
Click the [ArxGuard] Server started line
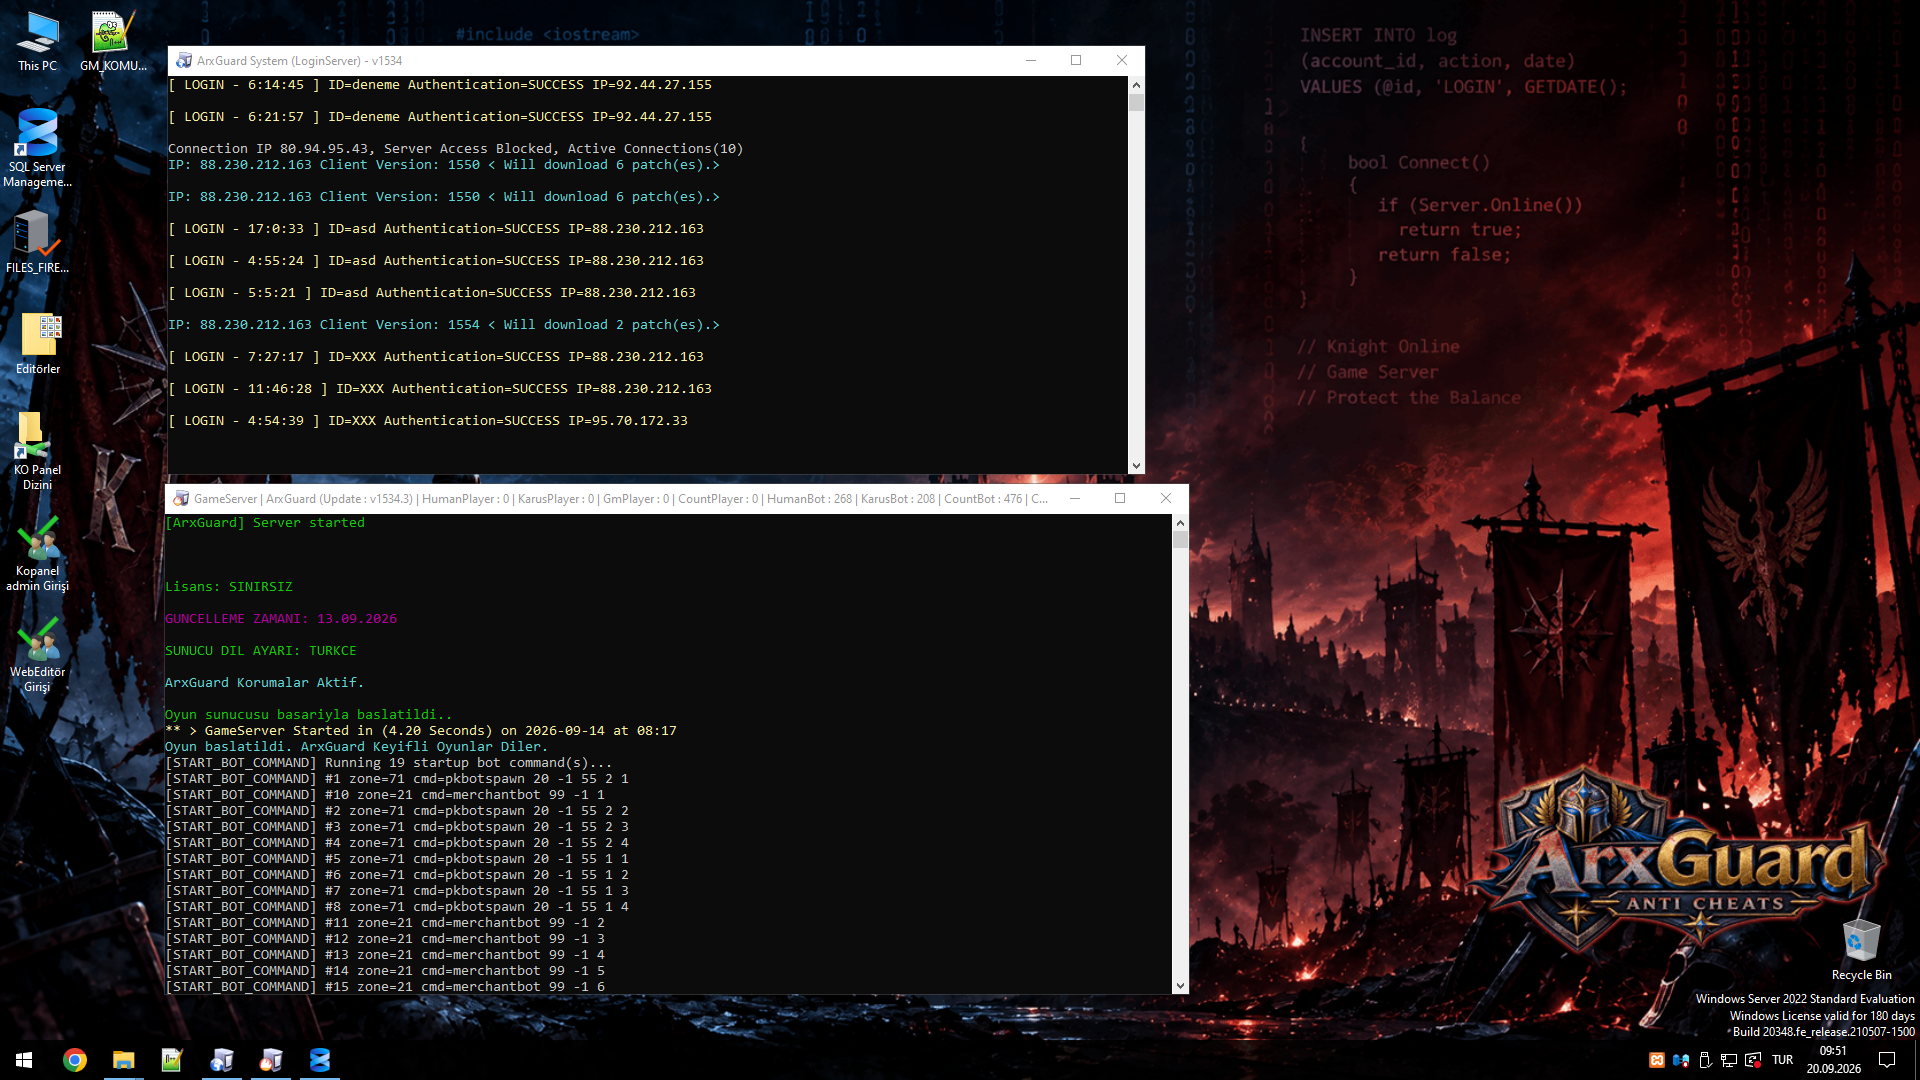click(265, 523)
